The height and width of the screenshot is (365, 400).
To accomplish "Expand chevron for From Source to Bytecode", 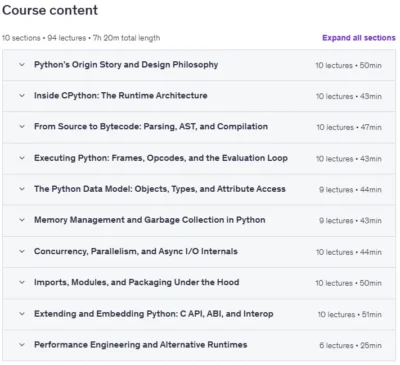I will [22, 127].
